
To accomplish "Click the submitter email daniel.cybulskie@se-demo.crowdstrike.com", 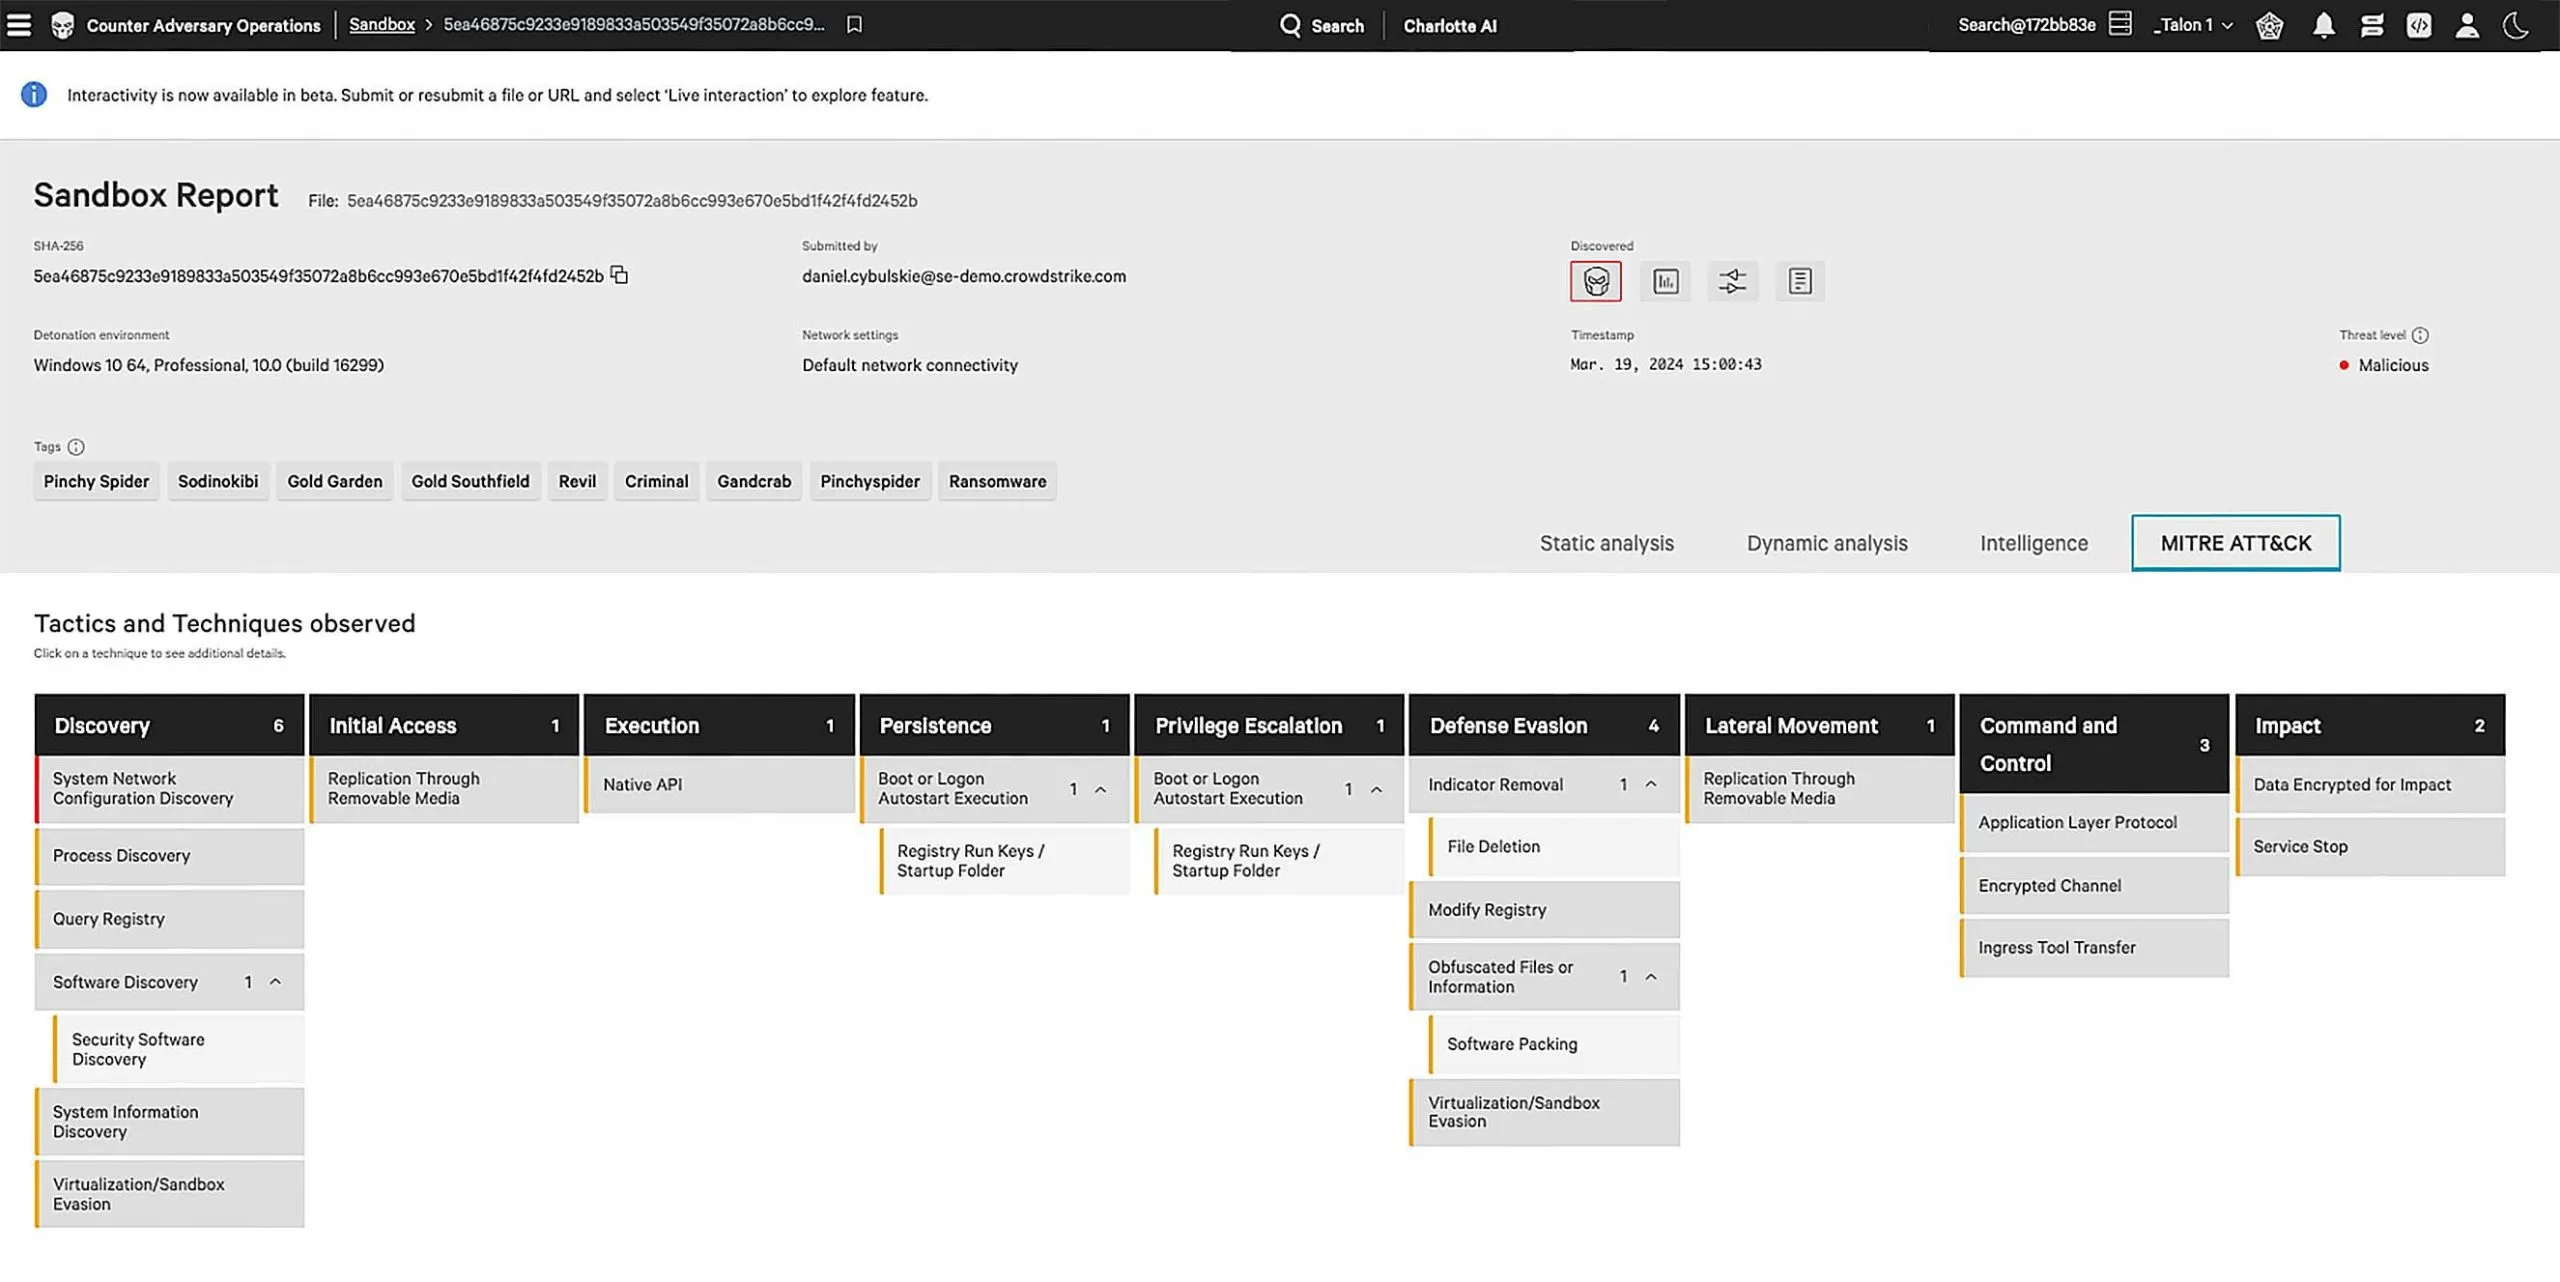I will (964, 276).
